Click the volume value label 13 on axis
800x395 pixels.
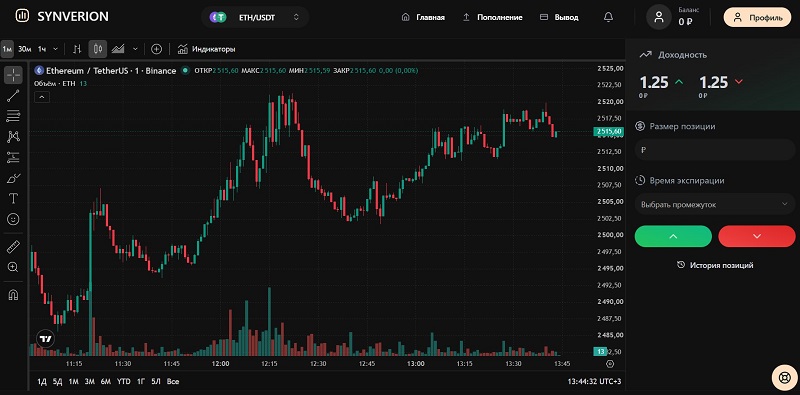pos(601,352)
